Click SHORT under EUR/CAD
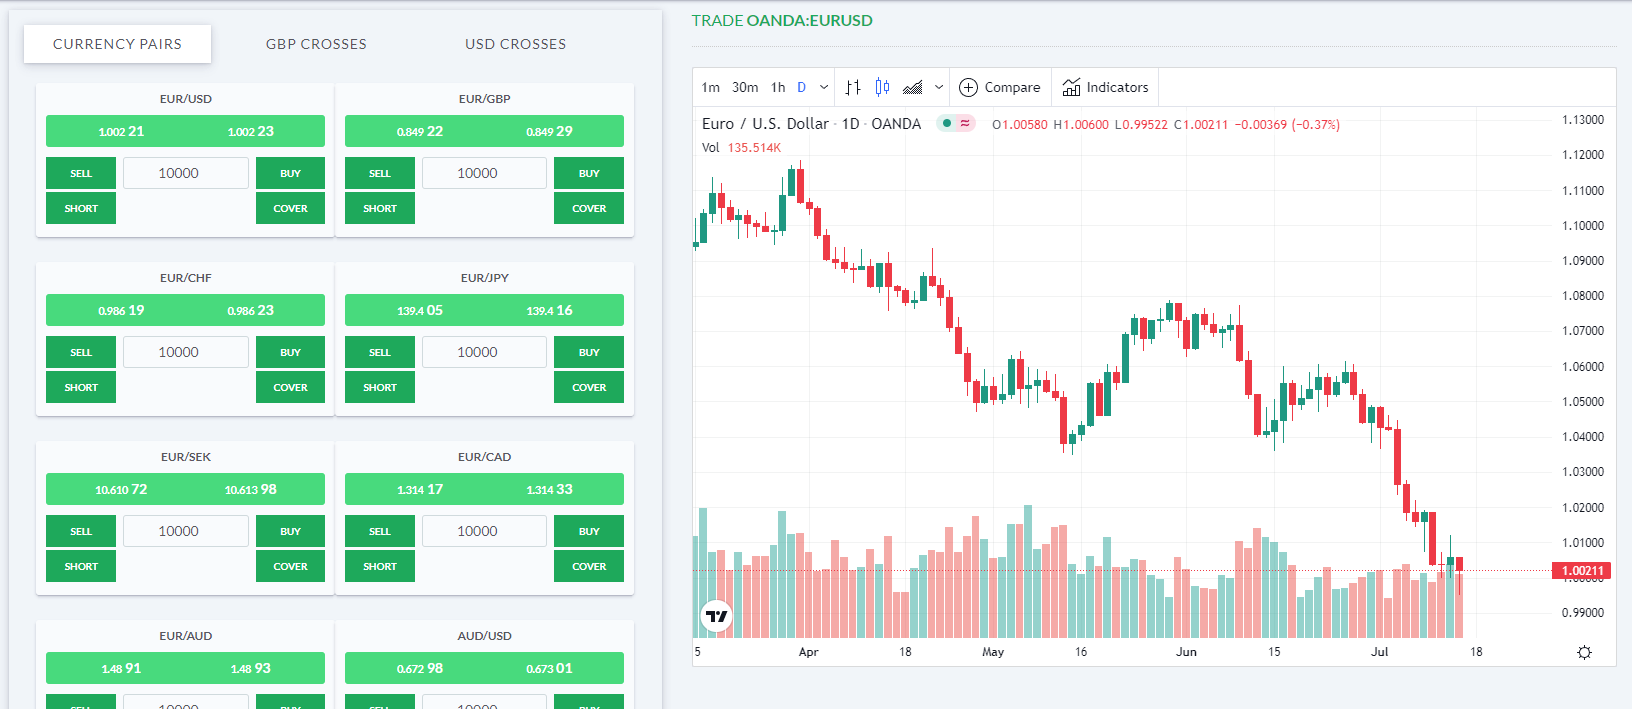This screenshot has height=709, width=1632. tap(380, 566)
